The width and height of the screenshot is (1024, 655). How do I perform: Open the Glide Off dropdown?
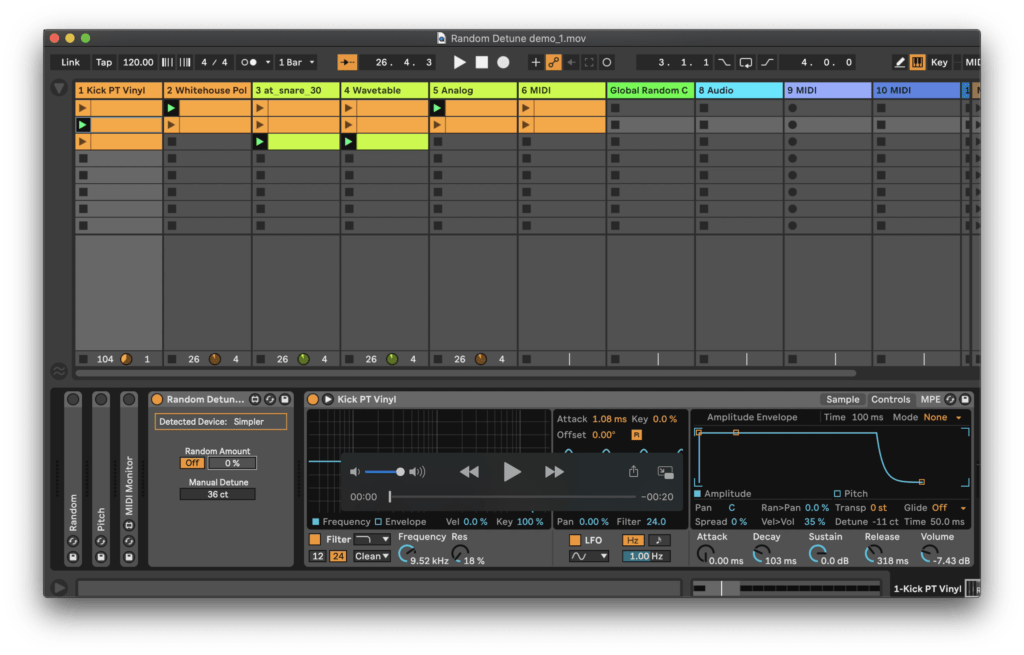point(948,508)
